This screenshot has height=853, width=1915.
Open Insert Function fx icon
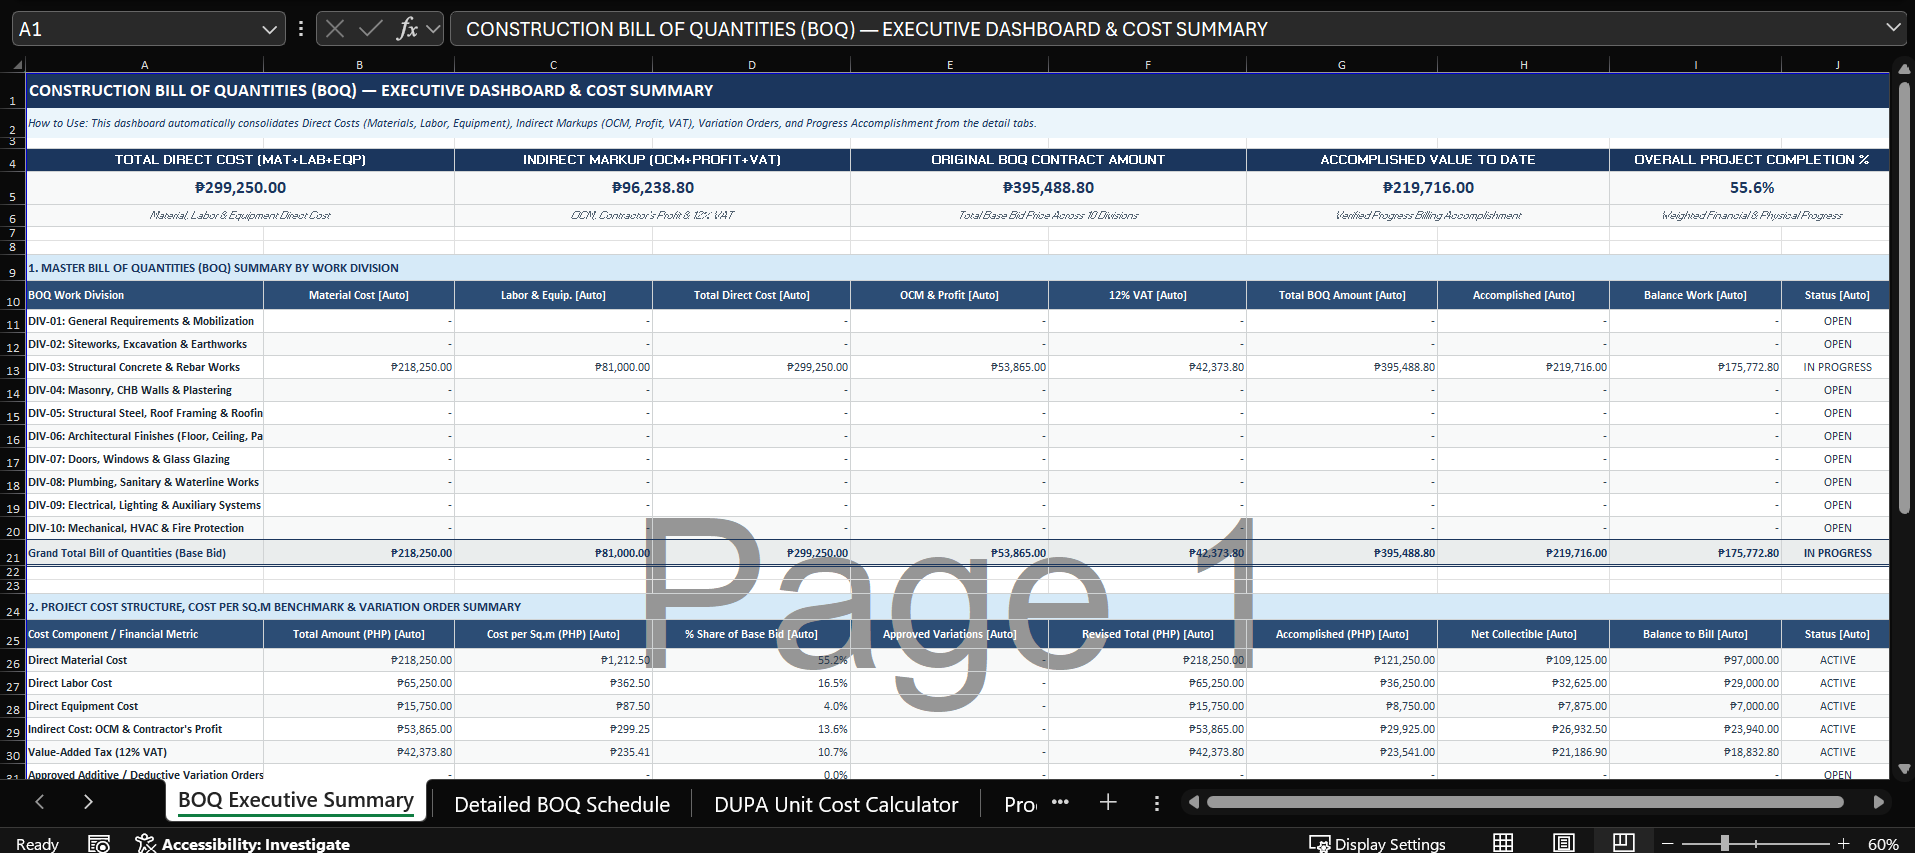406,29
